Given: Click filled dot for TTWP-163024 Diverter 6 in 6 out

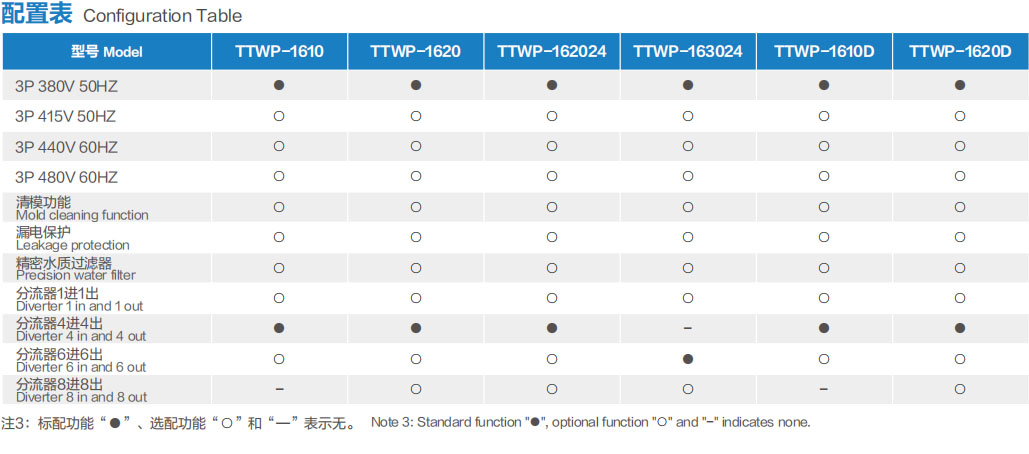Looking at the screenshot, I should (688, 359).
